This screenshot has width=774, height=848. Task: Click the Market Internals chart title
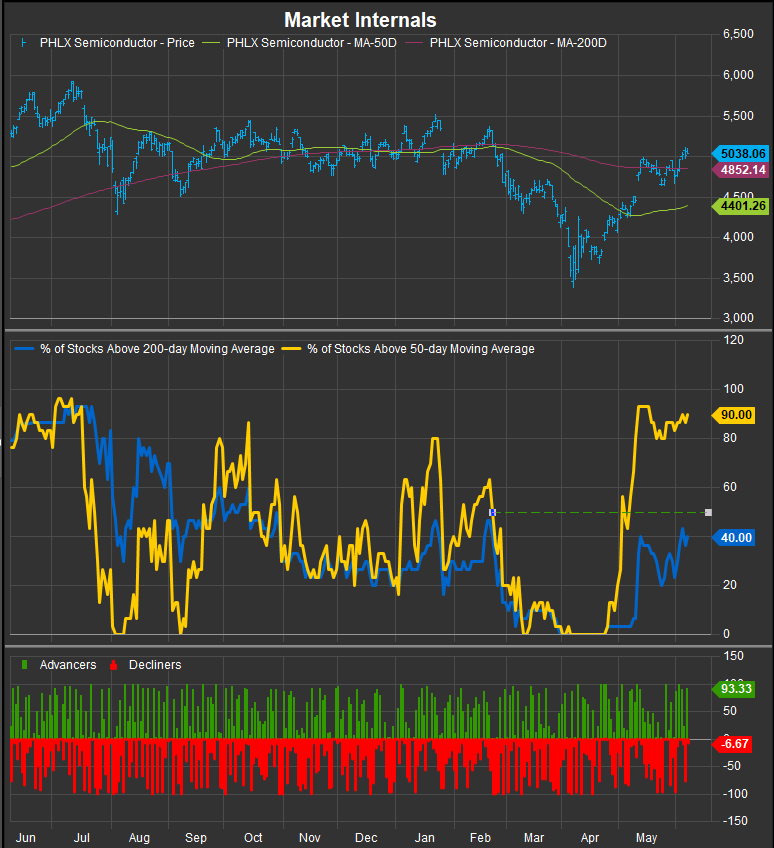(360, 20)
